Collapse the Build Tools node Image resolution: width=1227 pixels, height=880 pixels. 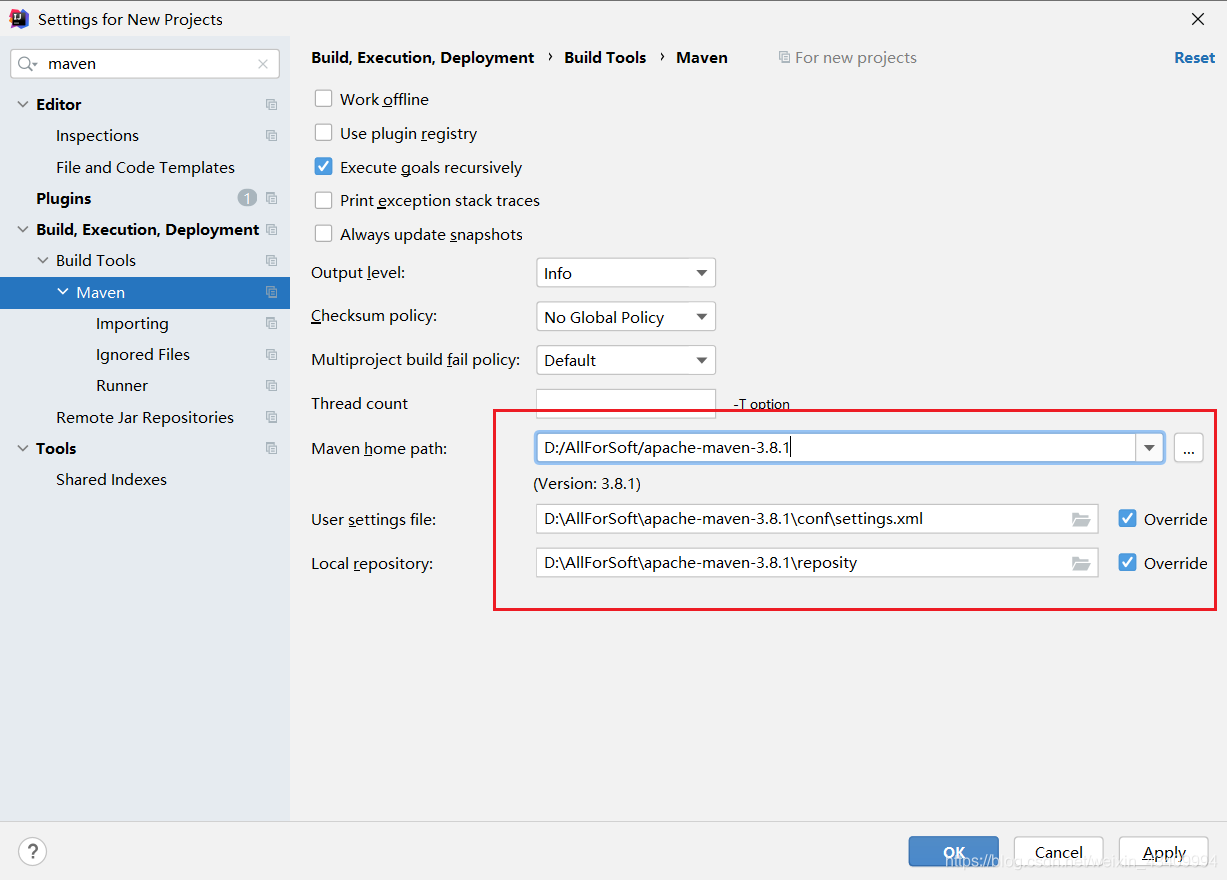click(x=43, y=260)
